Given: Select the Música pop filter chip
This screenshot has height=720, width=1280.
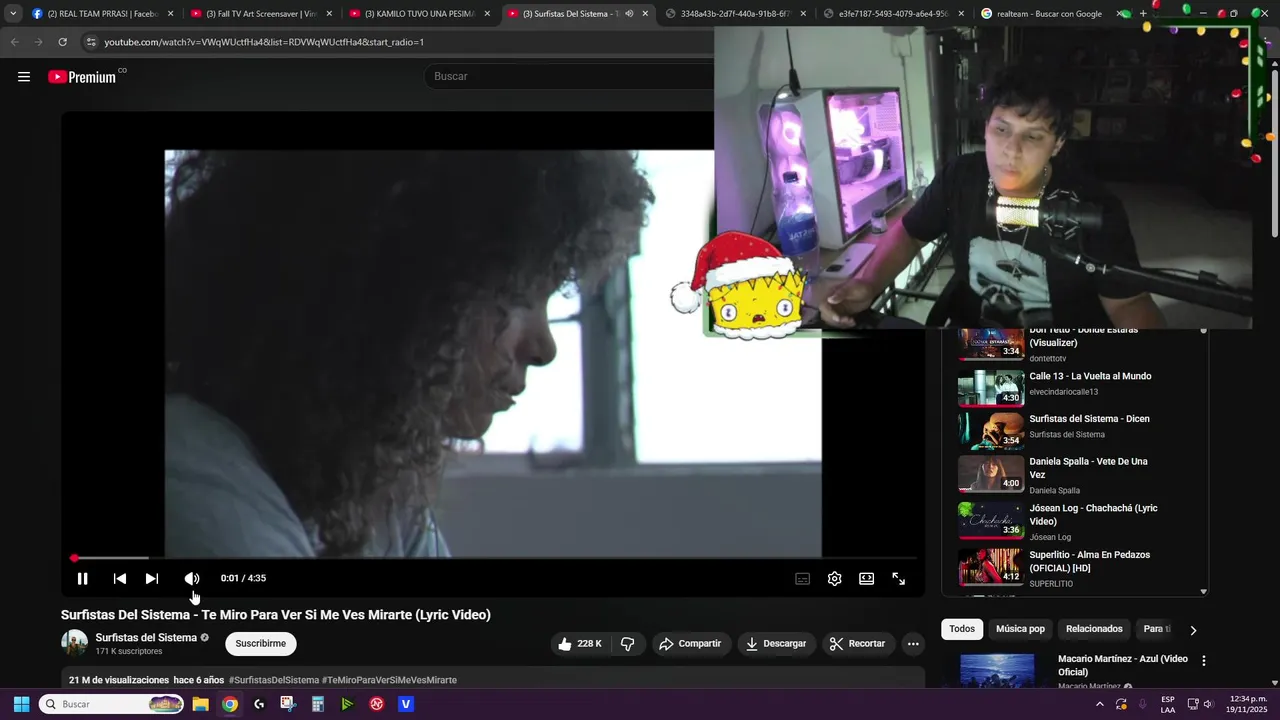Looking at the screenshot, I should pos(1020,629).
